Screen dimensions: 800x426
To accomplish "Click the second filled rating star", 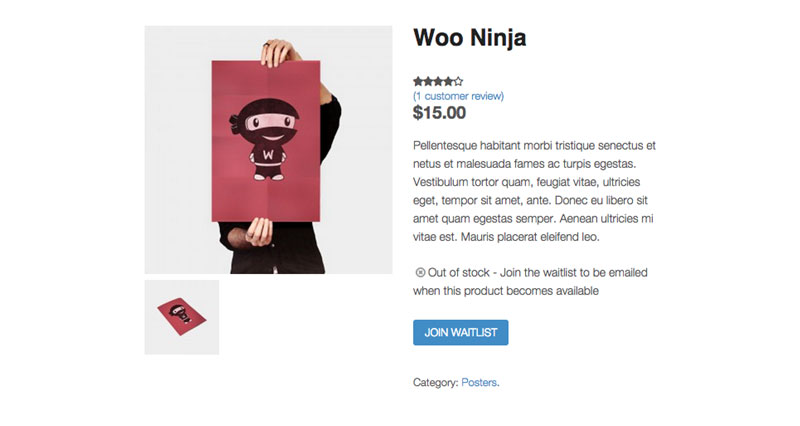I will (x=428, y=81).
